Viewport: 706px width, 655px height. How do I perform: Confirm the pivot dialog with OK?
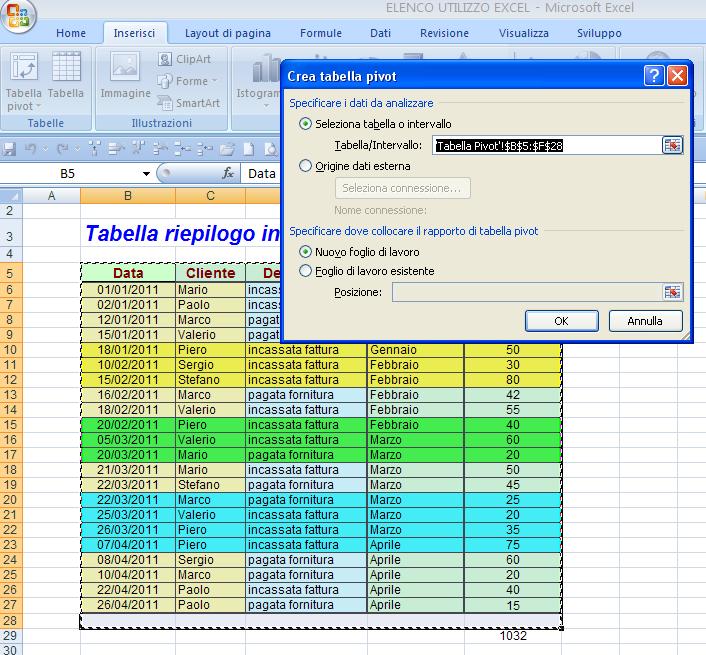561,321
